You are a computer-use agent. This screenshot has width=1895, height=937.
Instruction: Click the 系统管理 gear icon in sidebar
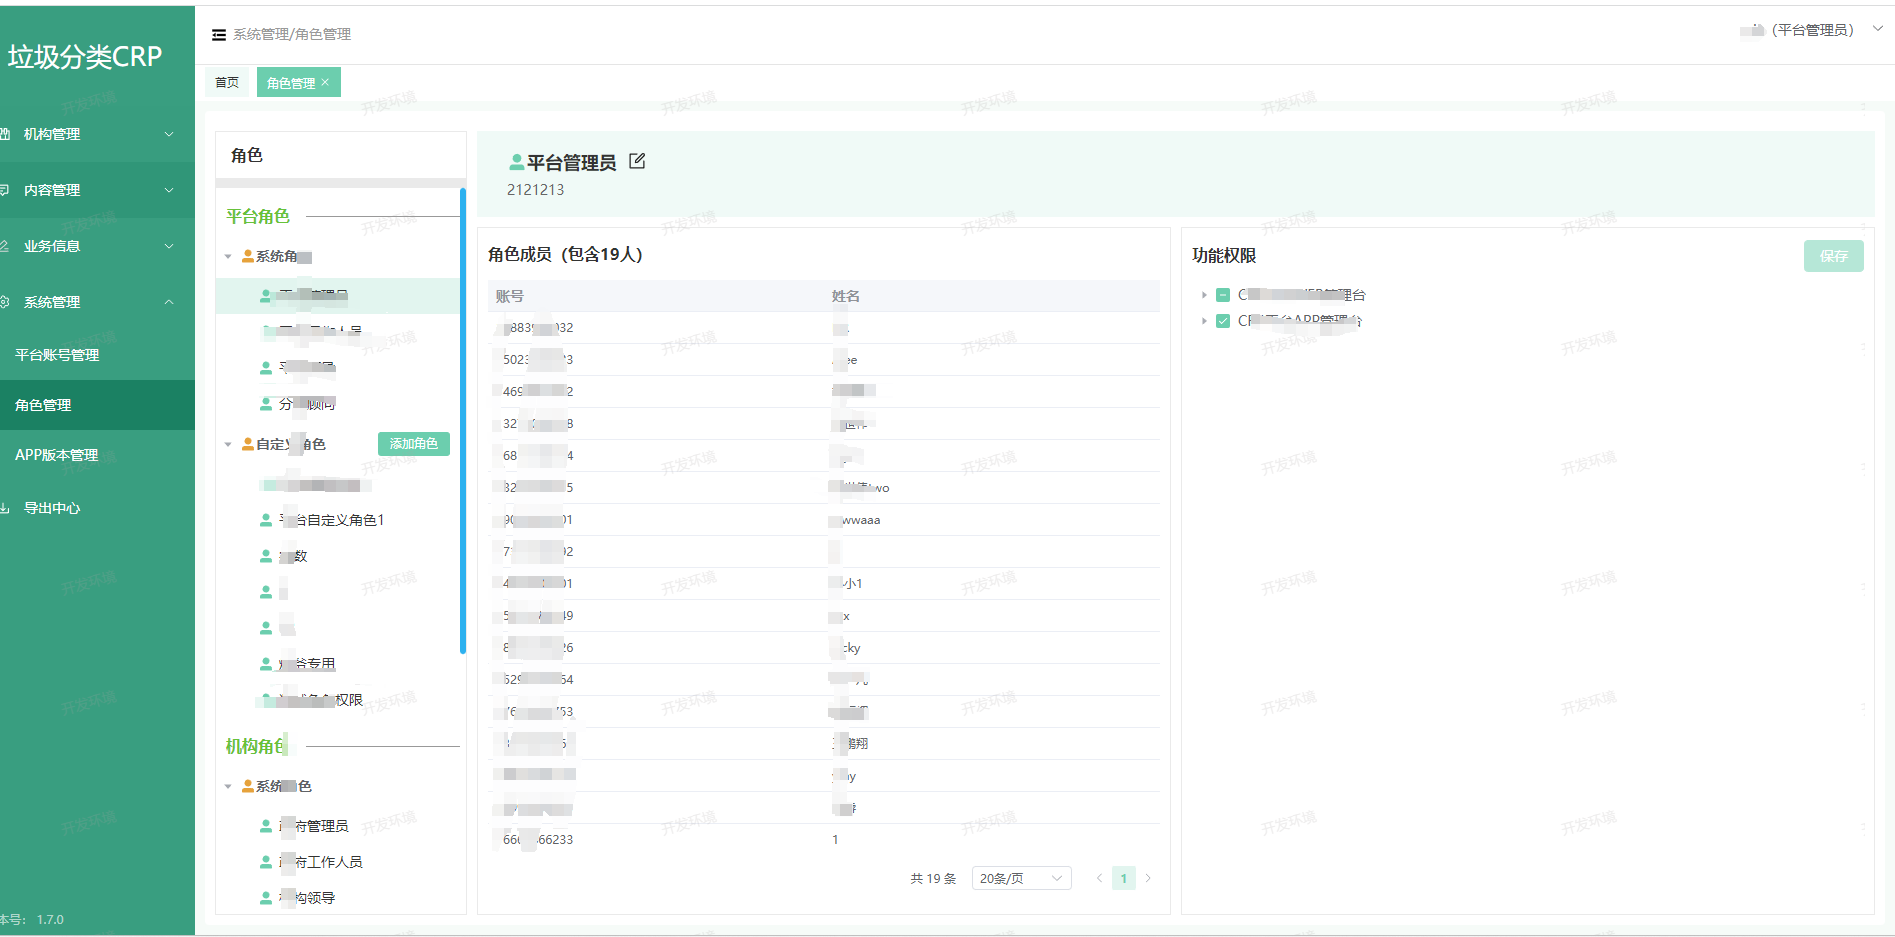tap(4, 302)
